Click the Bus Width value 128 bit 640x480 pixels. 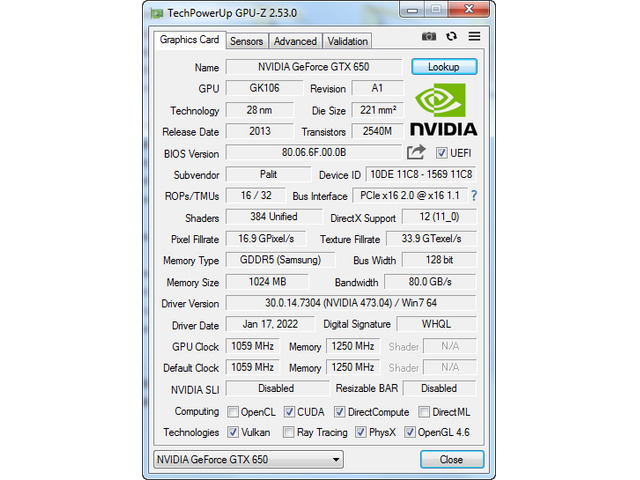[439, 260]
